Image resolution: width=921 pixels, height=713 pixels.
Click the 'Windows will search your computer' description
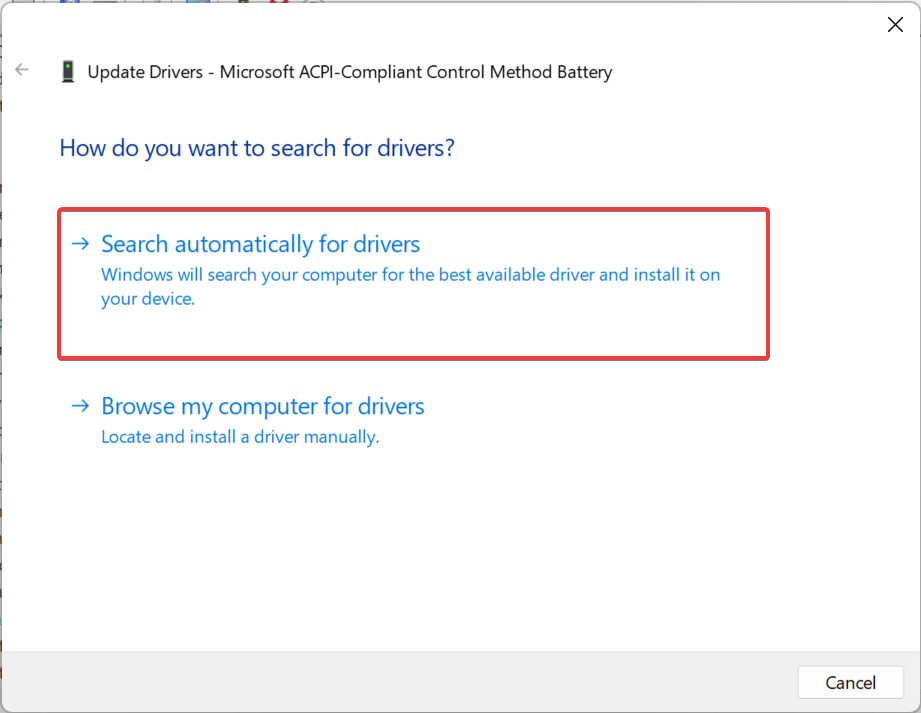[410, 274]
